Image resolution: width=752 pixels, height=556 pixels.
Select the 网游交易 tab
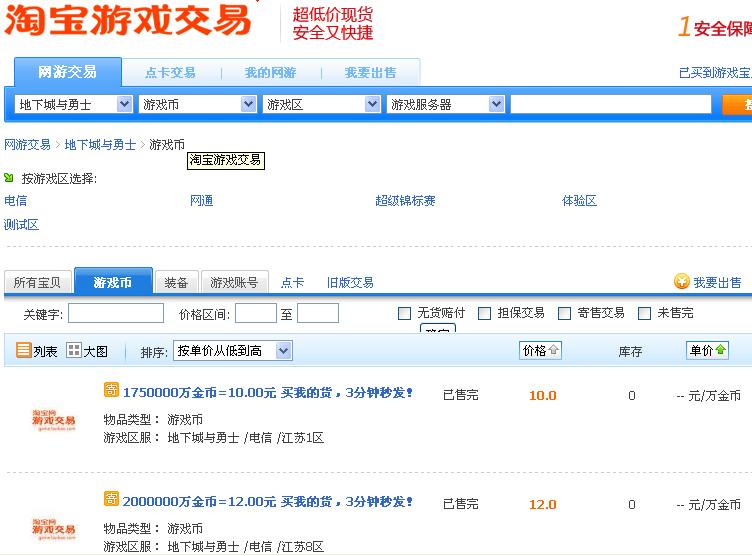(68, 72)
